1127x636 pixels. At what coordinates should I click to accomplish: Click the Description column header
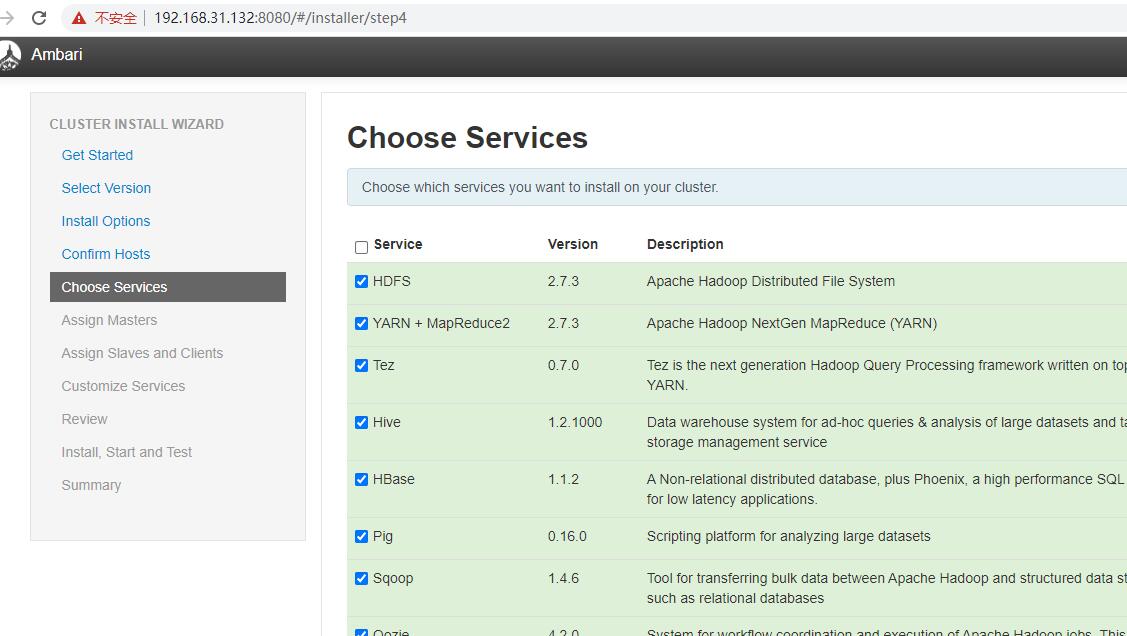point(685,244)
